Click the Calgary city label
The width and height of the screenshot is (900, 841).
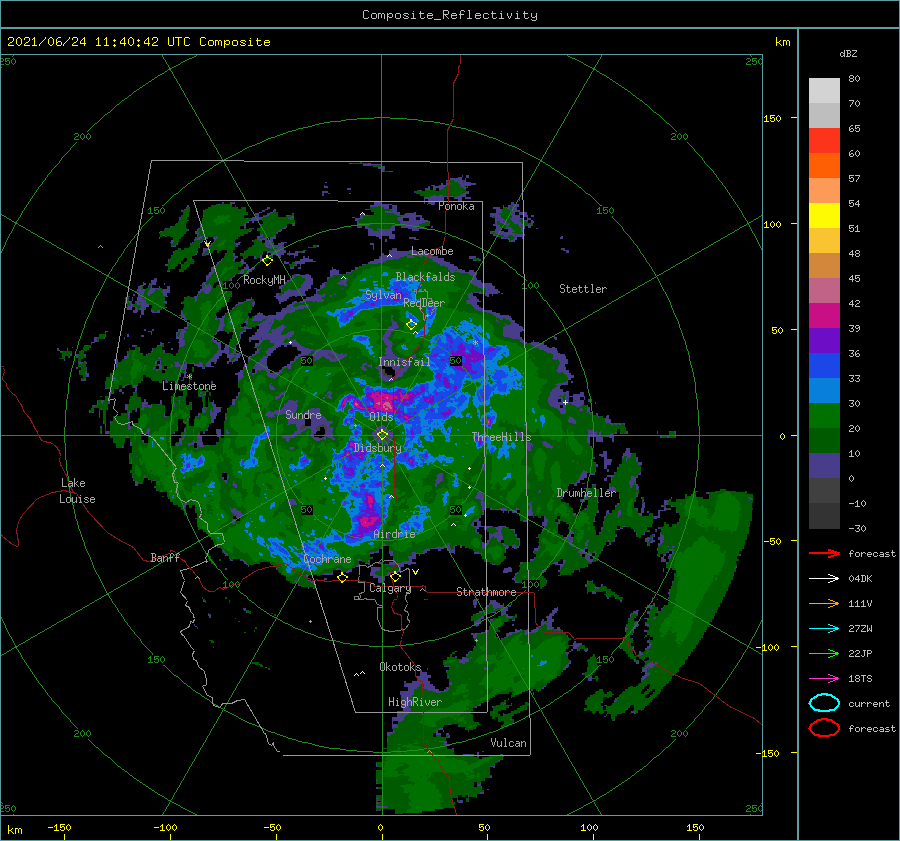pos(390,588)
